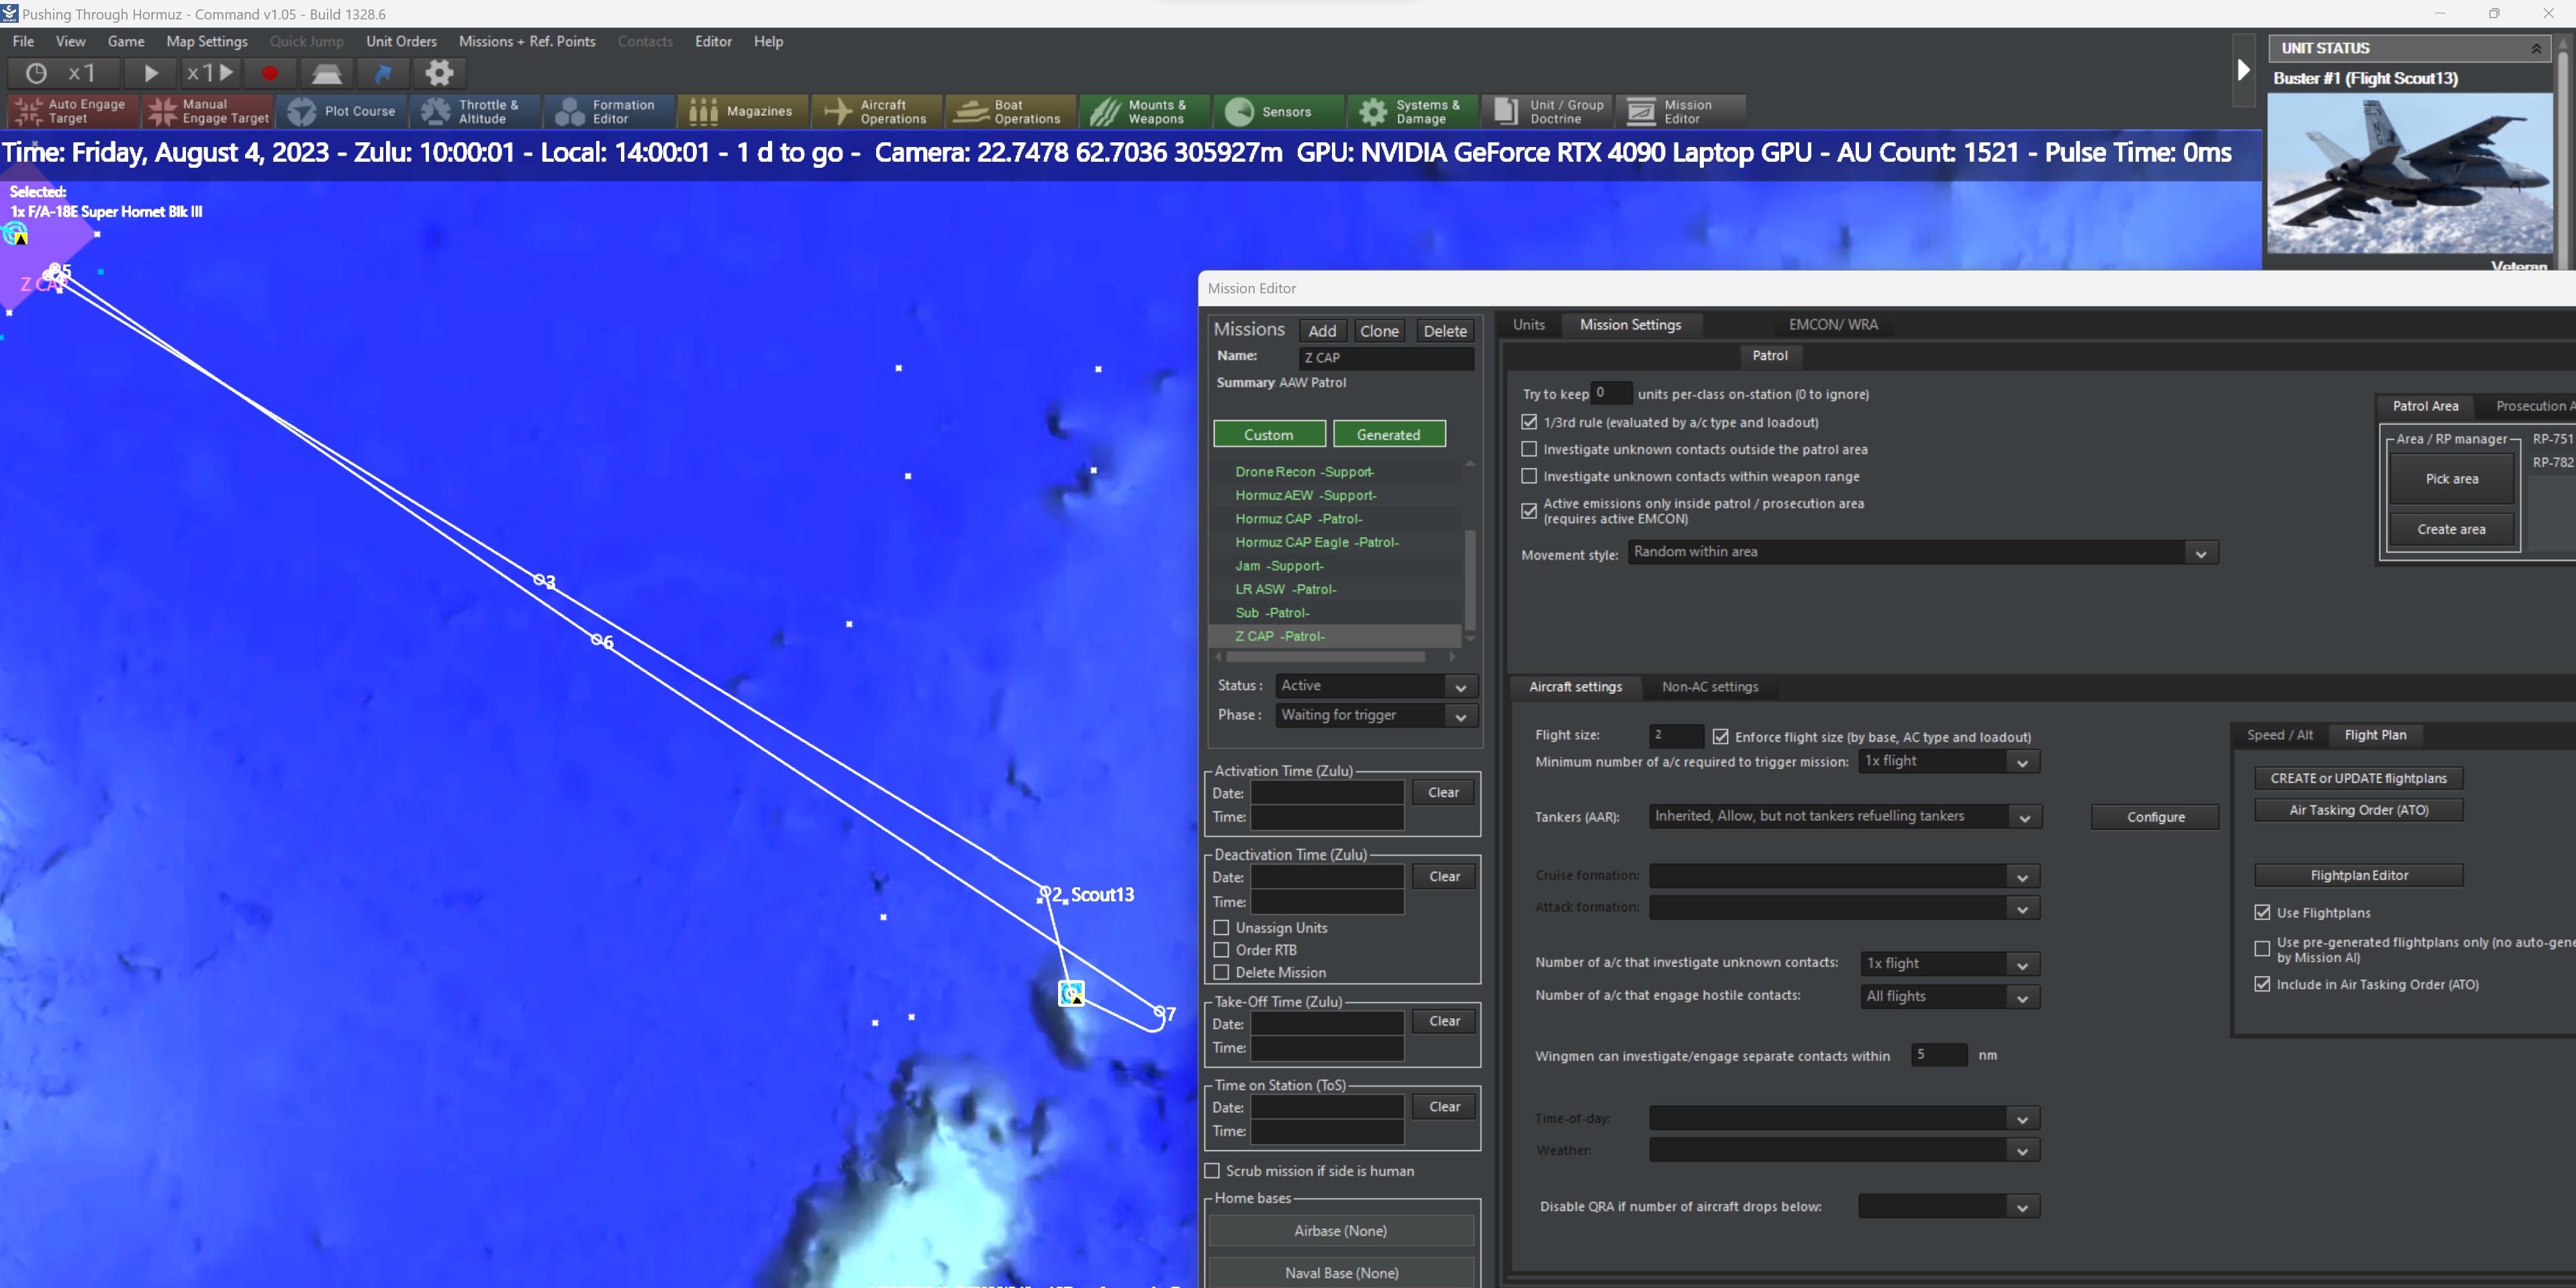Toggle active emissions only inside patrol area
This screenshot has height=1288, width=2576.
click(1528, 511)
